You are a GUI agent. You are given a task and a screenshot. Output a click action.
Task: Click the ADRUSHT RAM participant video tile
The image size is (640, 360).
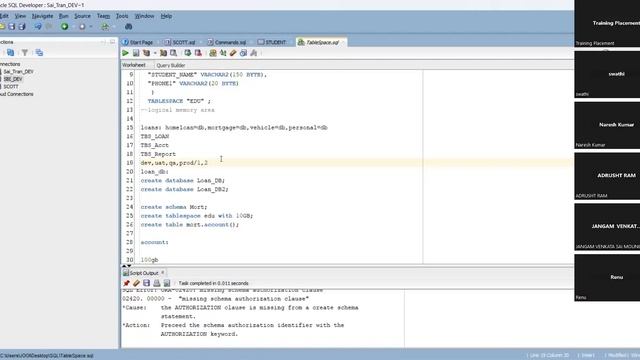[607, 176]
